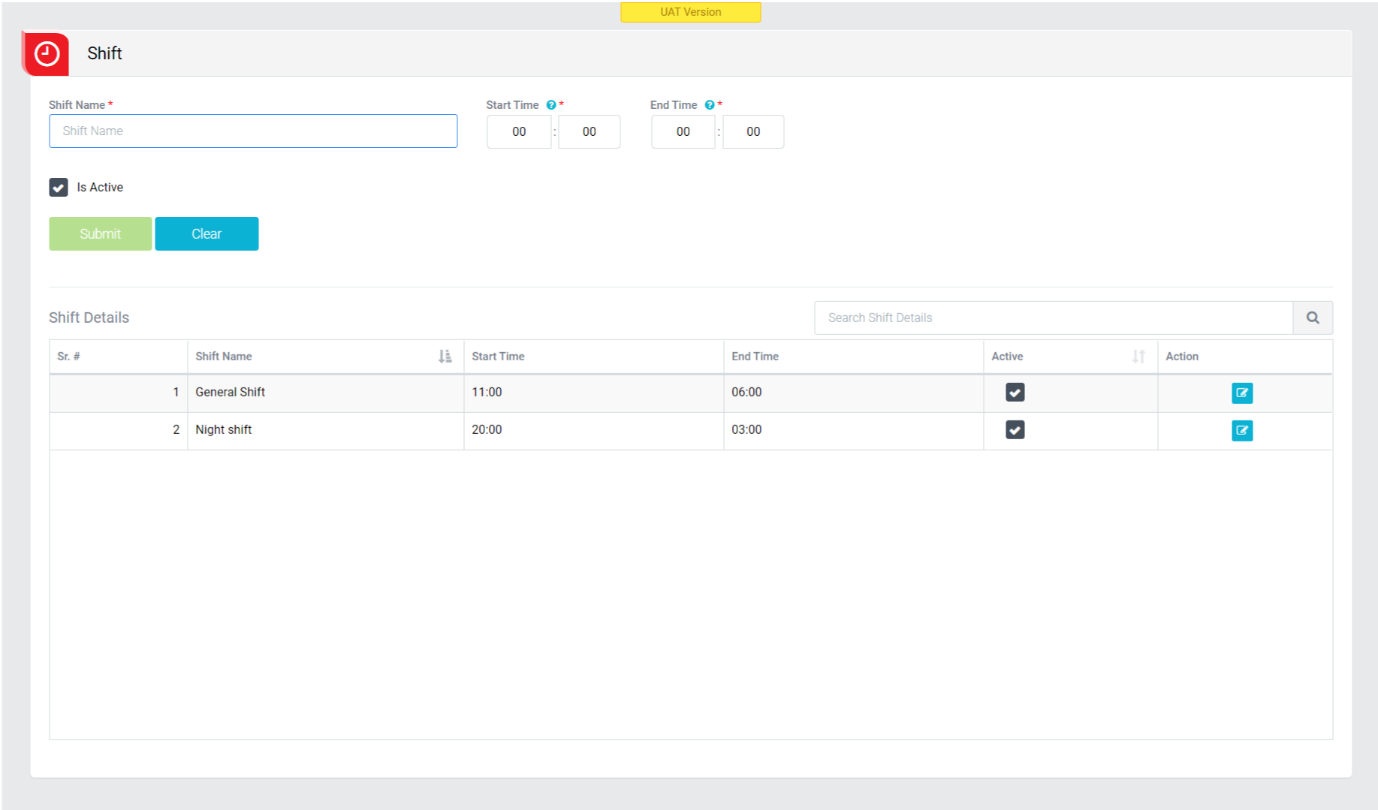Click the red clock Shift icon
Viewport: 1378px width, 810px height.
point(46,54)
